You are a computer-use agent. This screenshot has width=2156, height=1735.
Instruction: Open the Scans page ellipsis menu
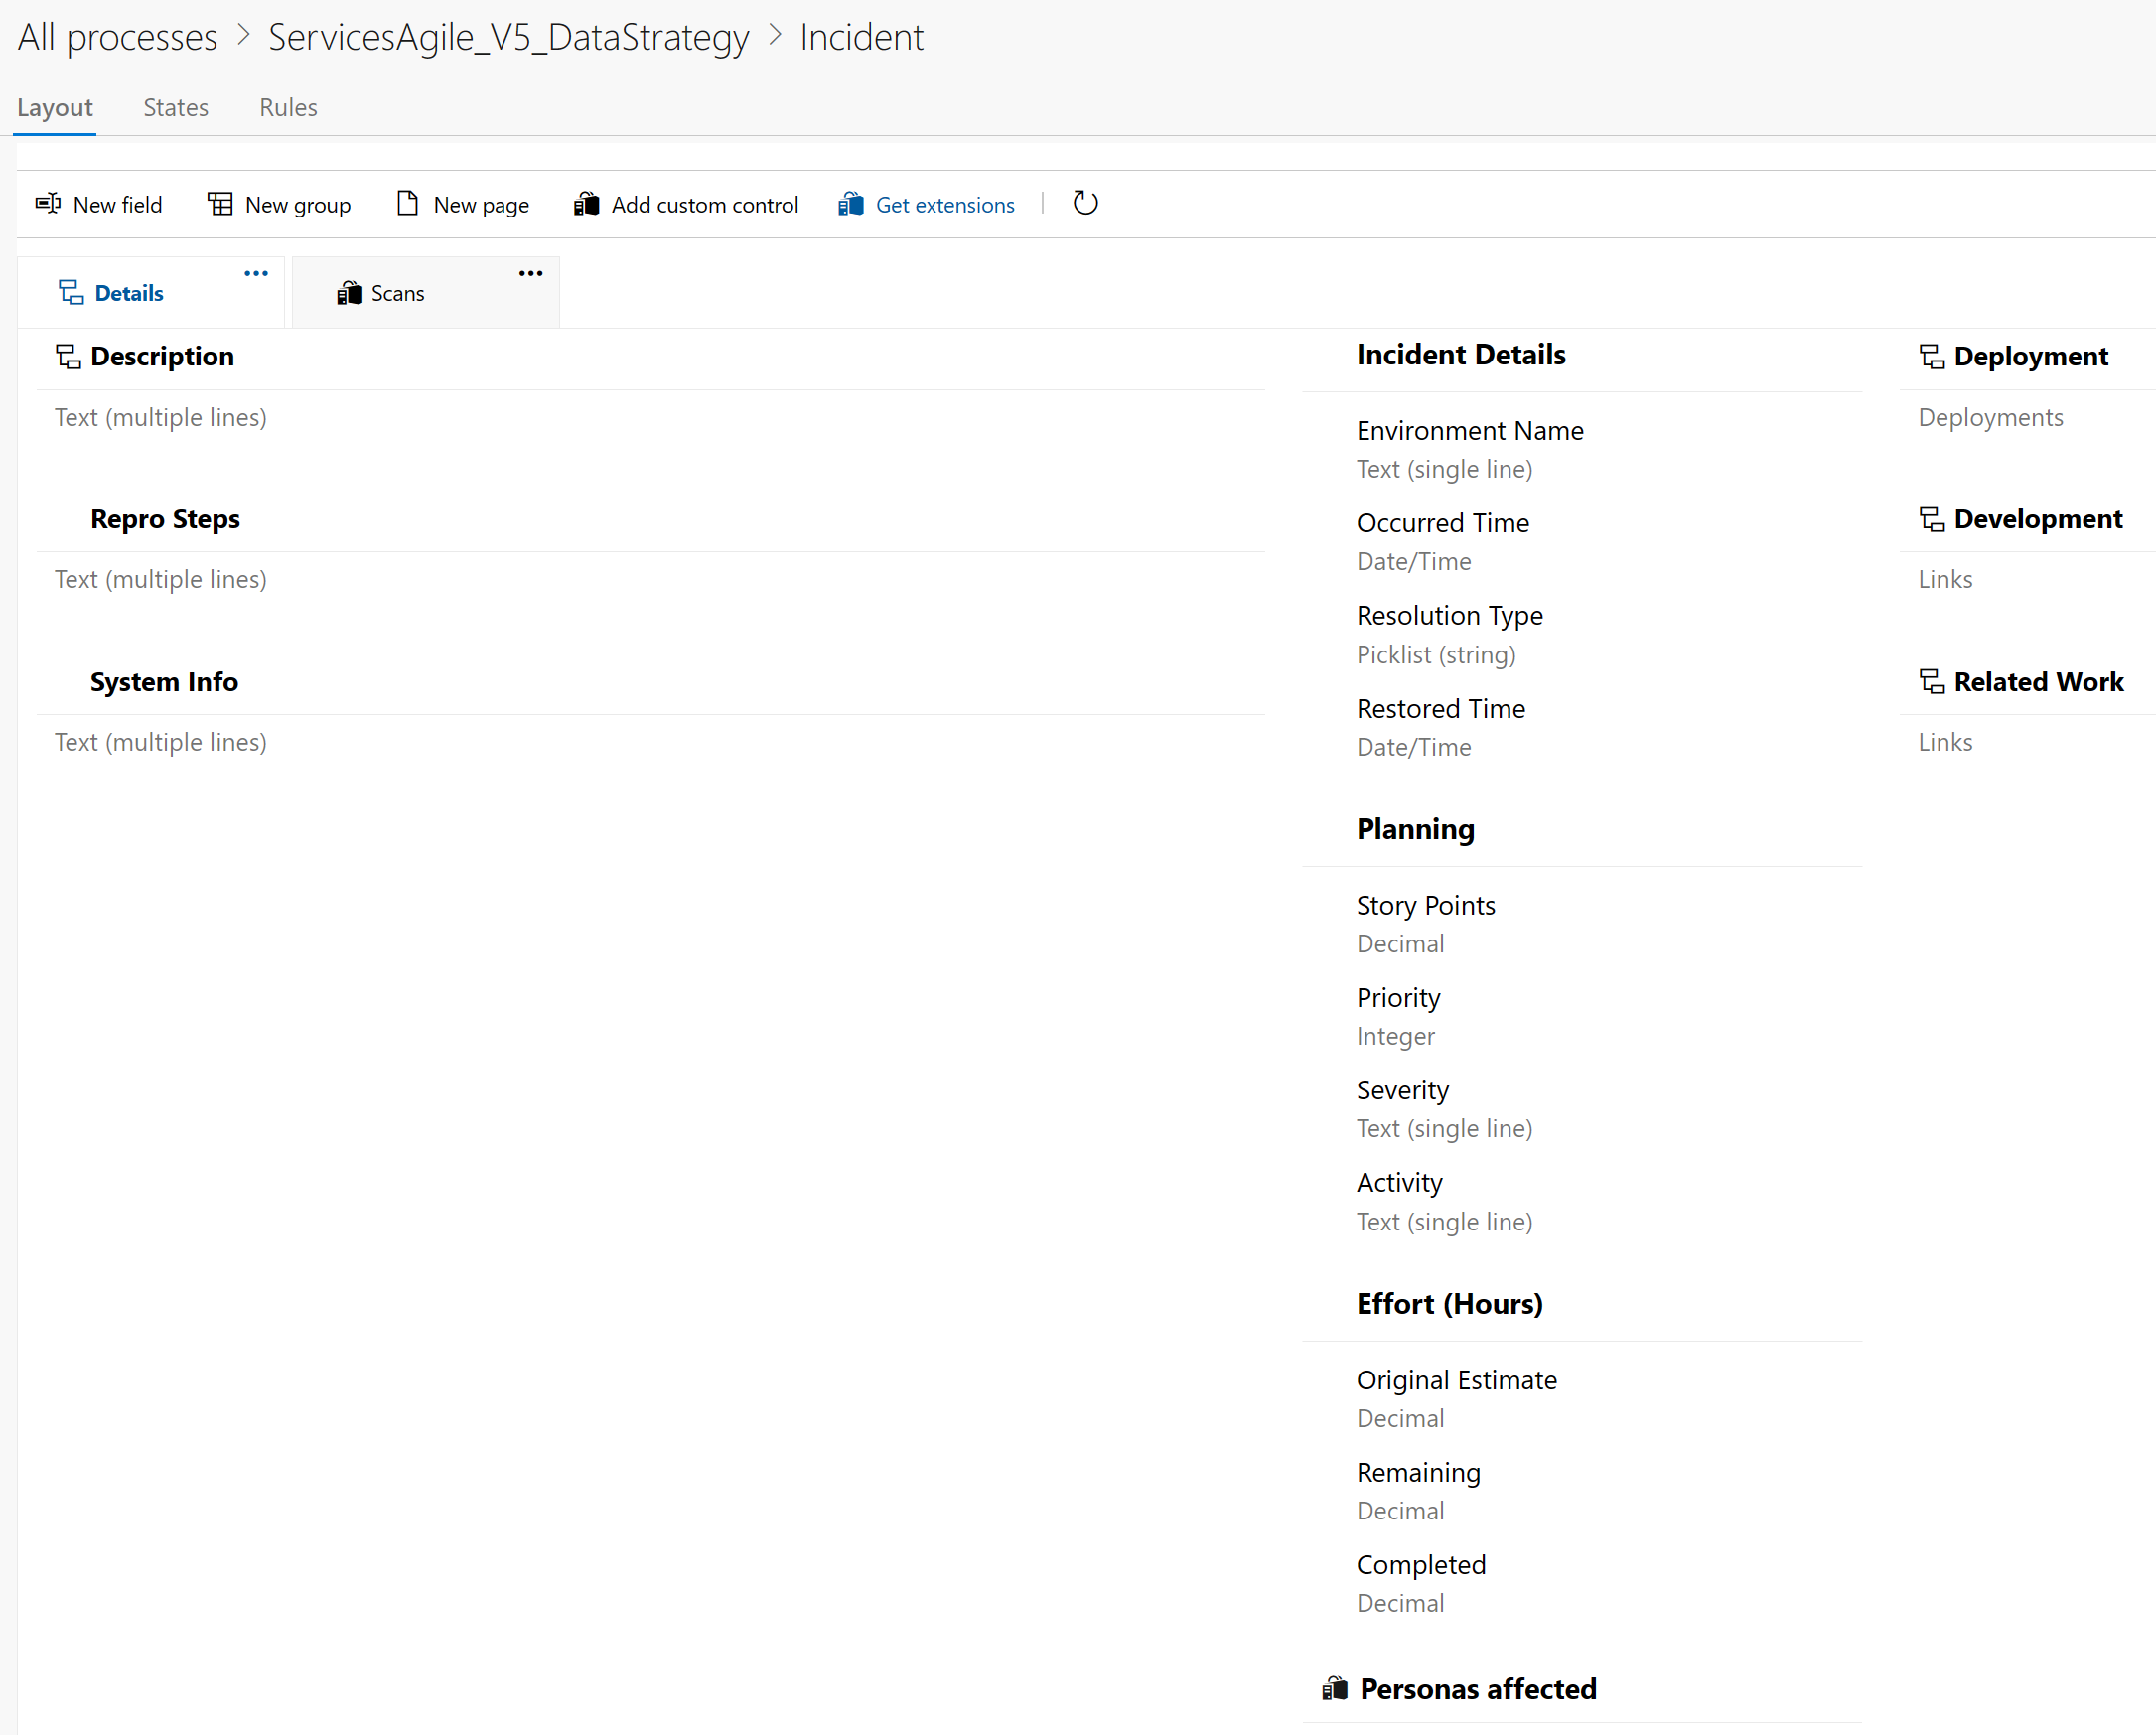pos(531,273)
